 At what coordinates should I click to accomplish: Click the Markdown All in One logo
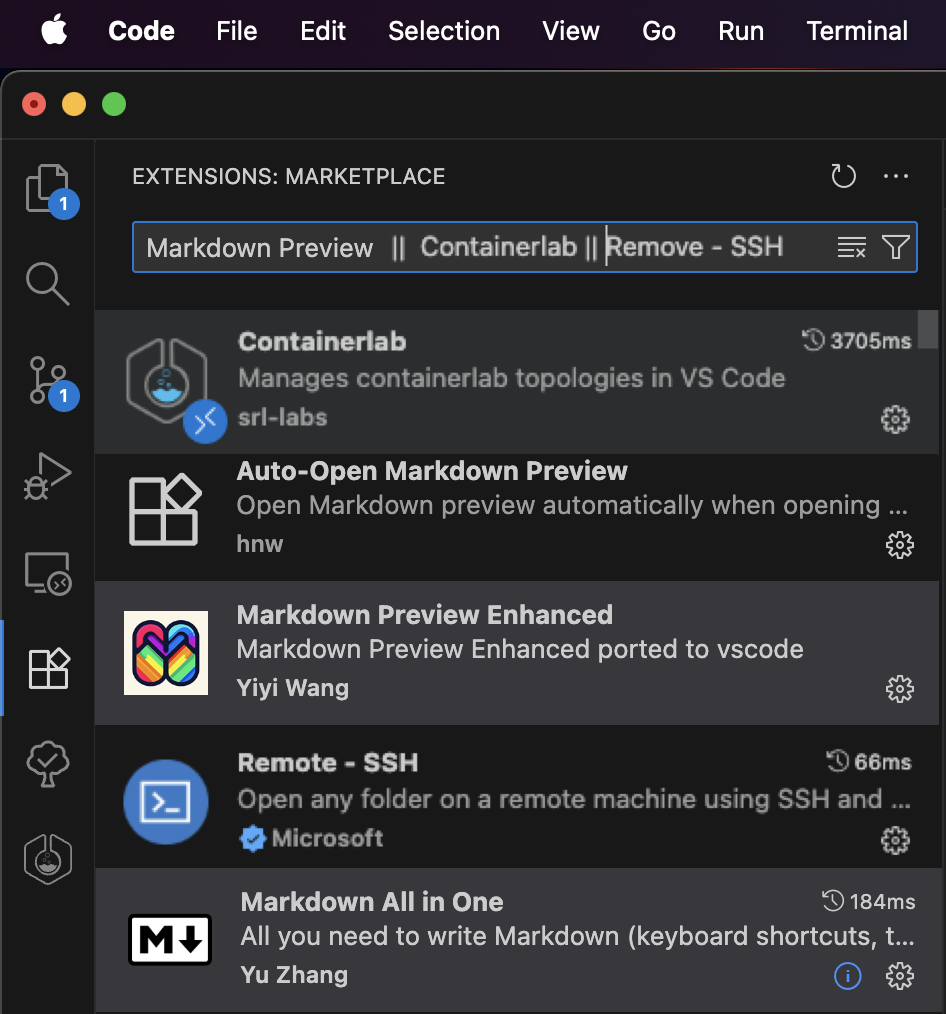coord(169,939)
